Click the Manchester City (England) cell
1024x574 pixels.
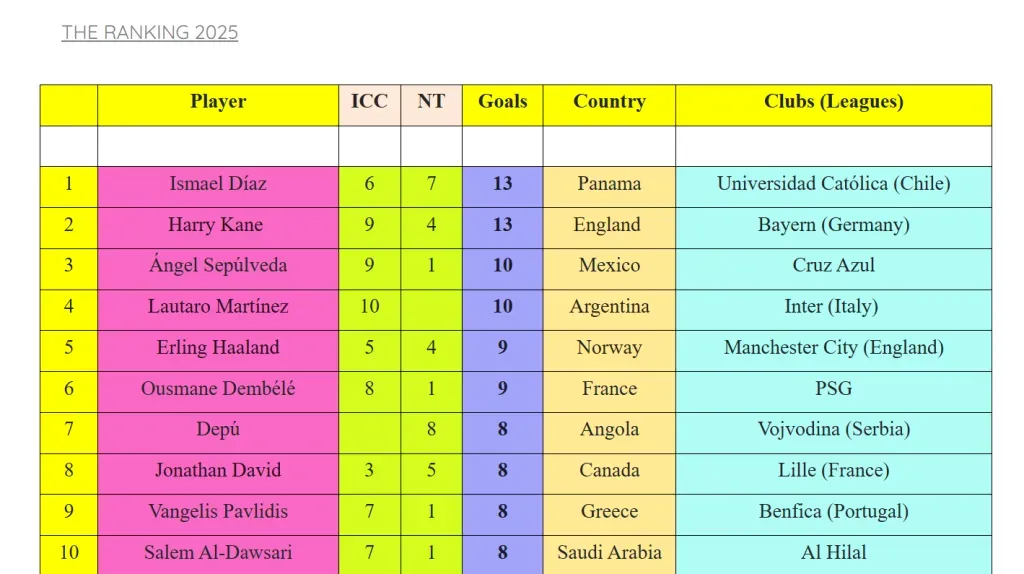pyautogui.click(x=833, y=348)
